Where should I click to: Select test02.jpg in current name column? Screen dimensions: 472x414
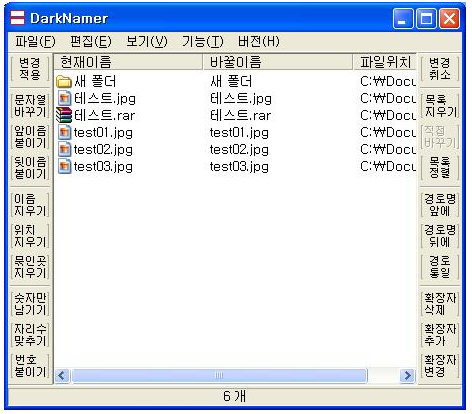[103, 150]
